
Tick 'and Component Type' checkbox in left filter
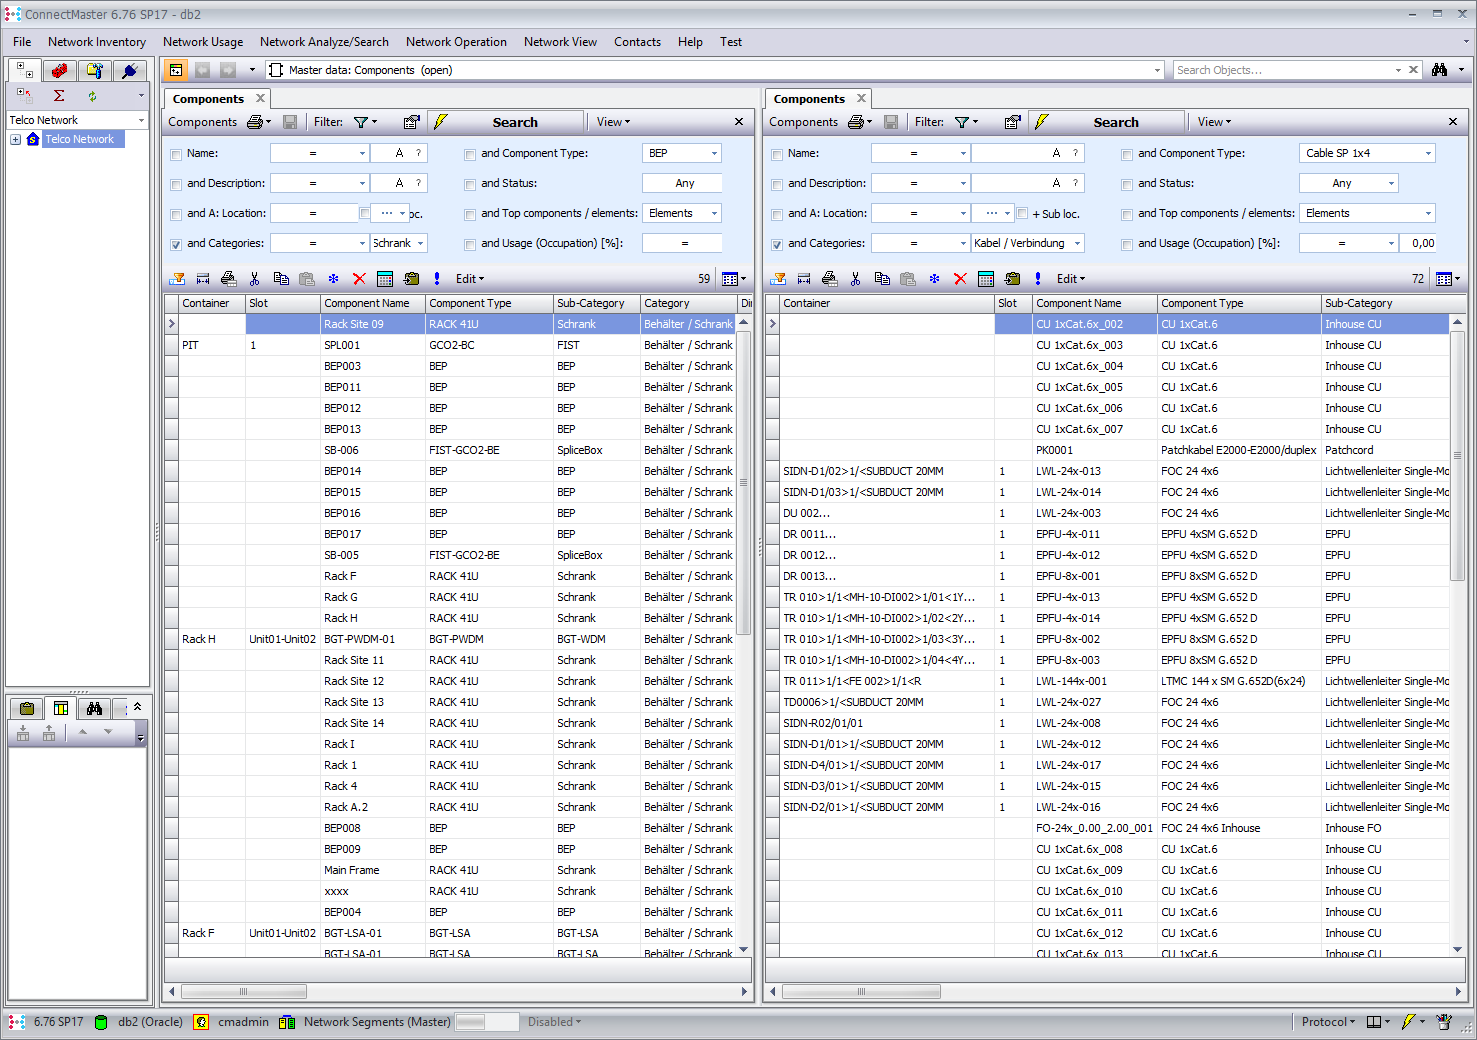pyautogui.click(x=470, y=154)
